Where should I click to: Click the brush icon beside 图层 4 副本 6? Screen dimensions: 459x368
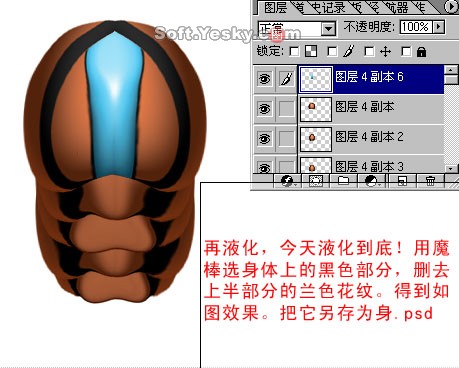click(287, 79)
